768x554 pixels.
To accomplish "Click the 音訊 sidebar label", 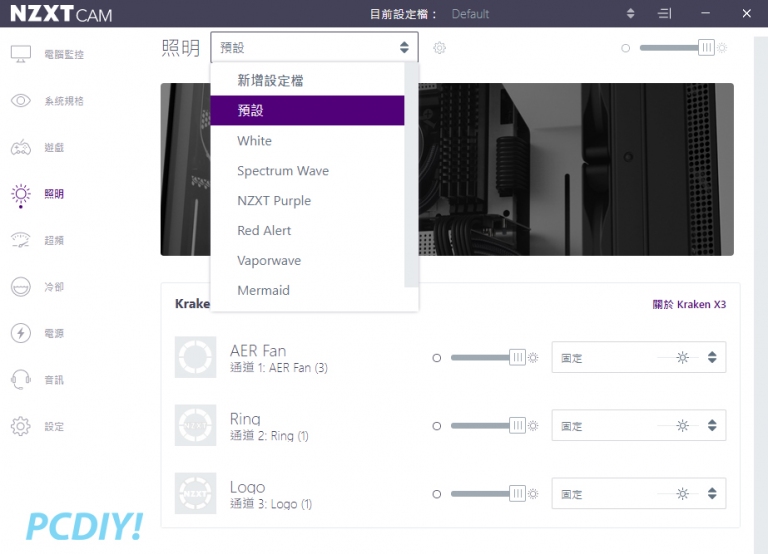I will (54, 380).
